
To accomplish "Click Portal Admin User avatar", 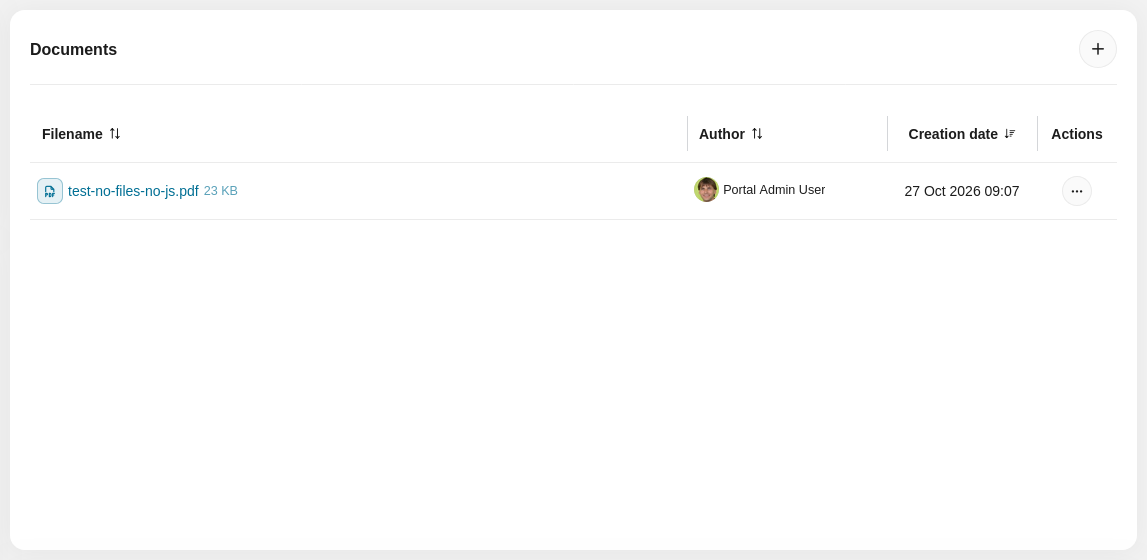I will tap(707, 190).
